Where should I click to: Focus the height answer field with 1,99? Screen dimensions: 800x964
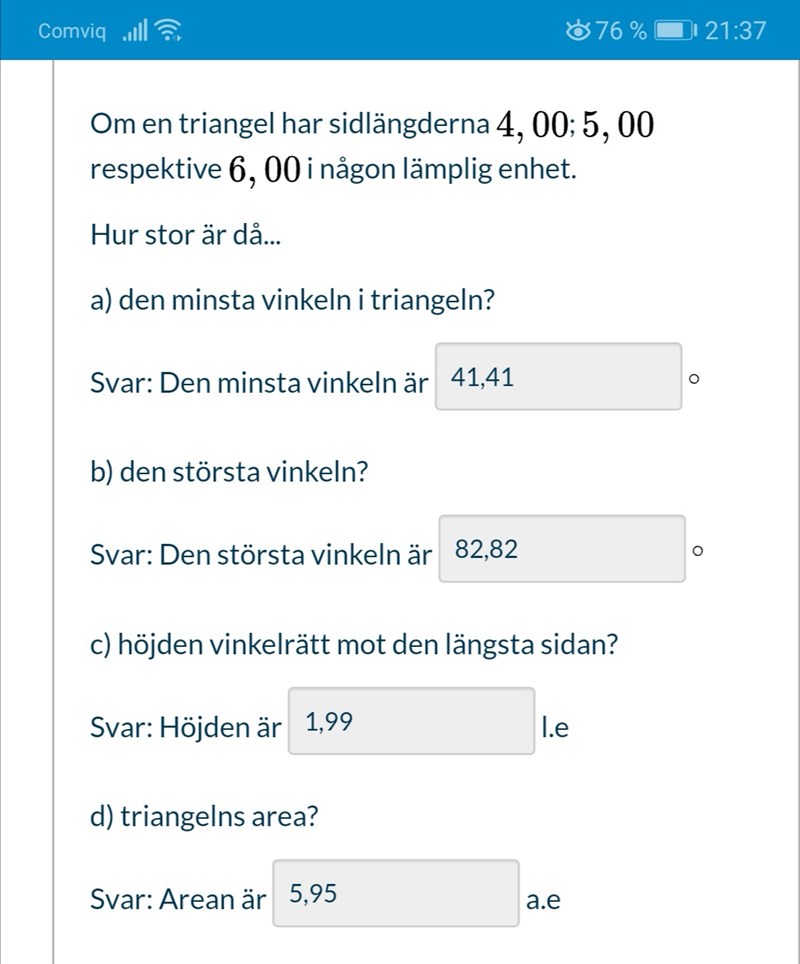[412, 721]
